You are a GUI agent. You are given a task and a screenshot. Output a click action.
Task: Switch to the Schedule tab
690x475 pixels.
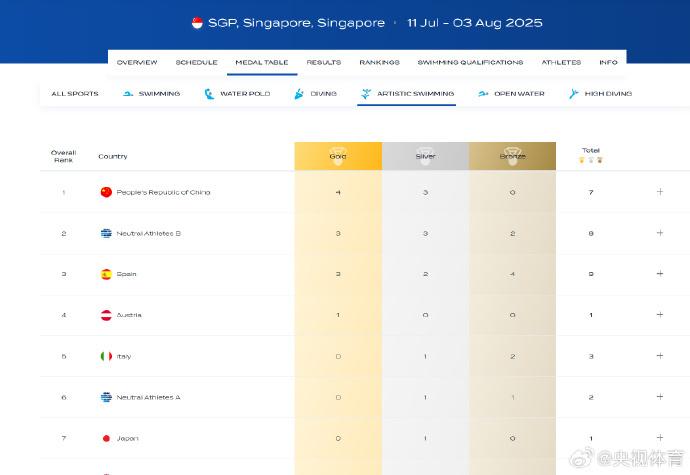point(196,62)
